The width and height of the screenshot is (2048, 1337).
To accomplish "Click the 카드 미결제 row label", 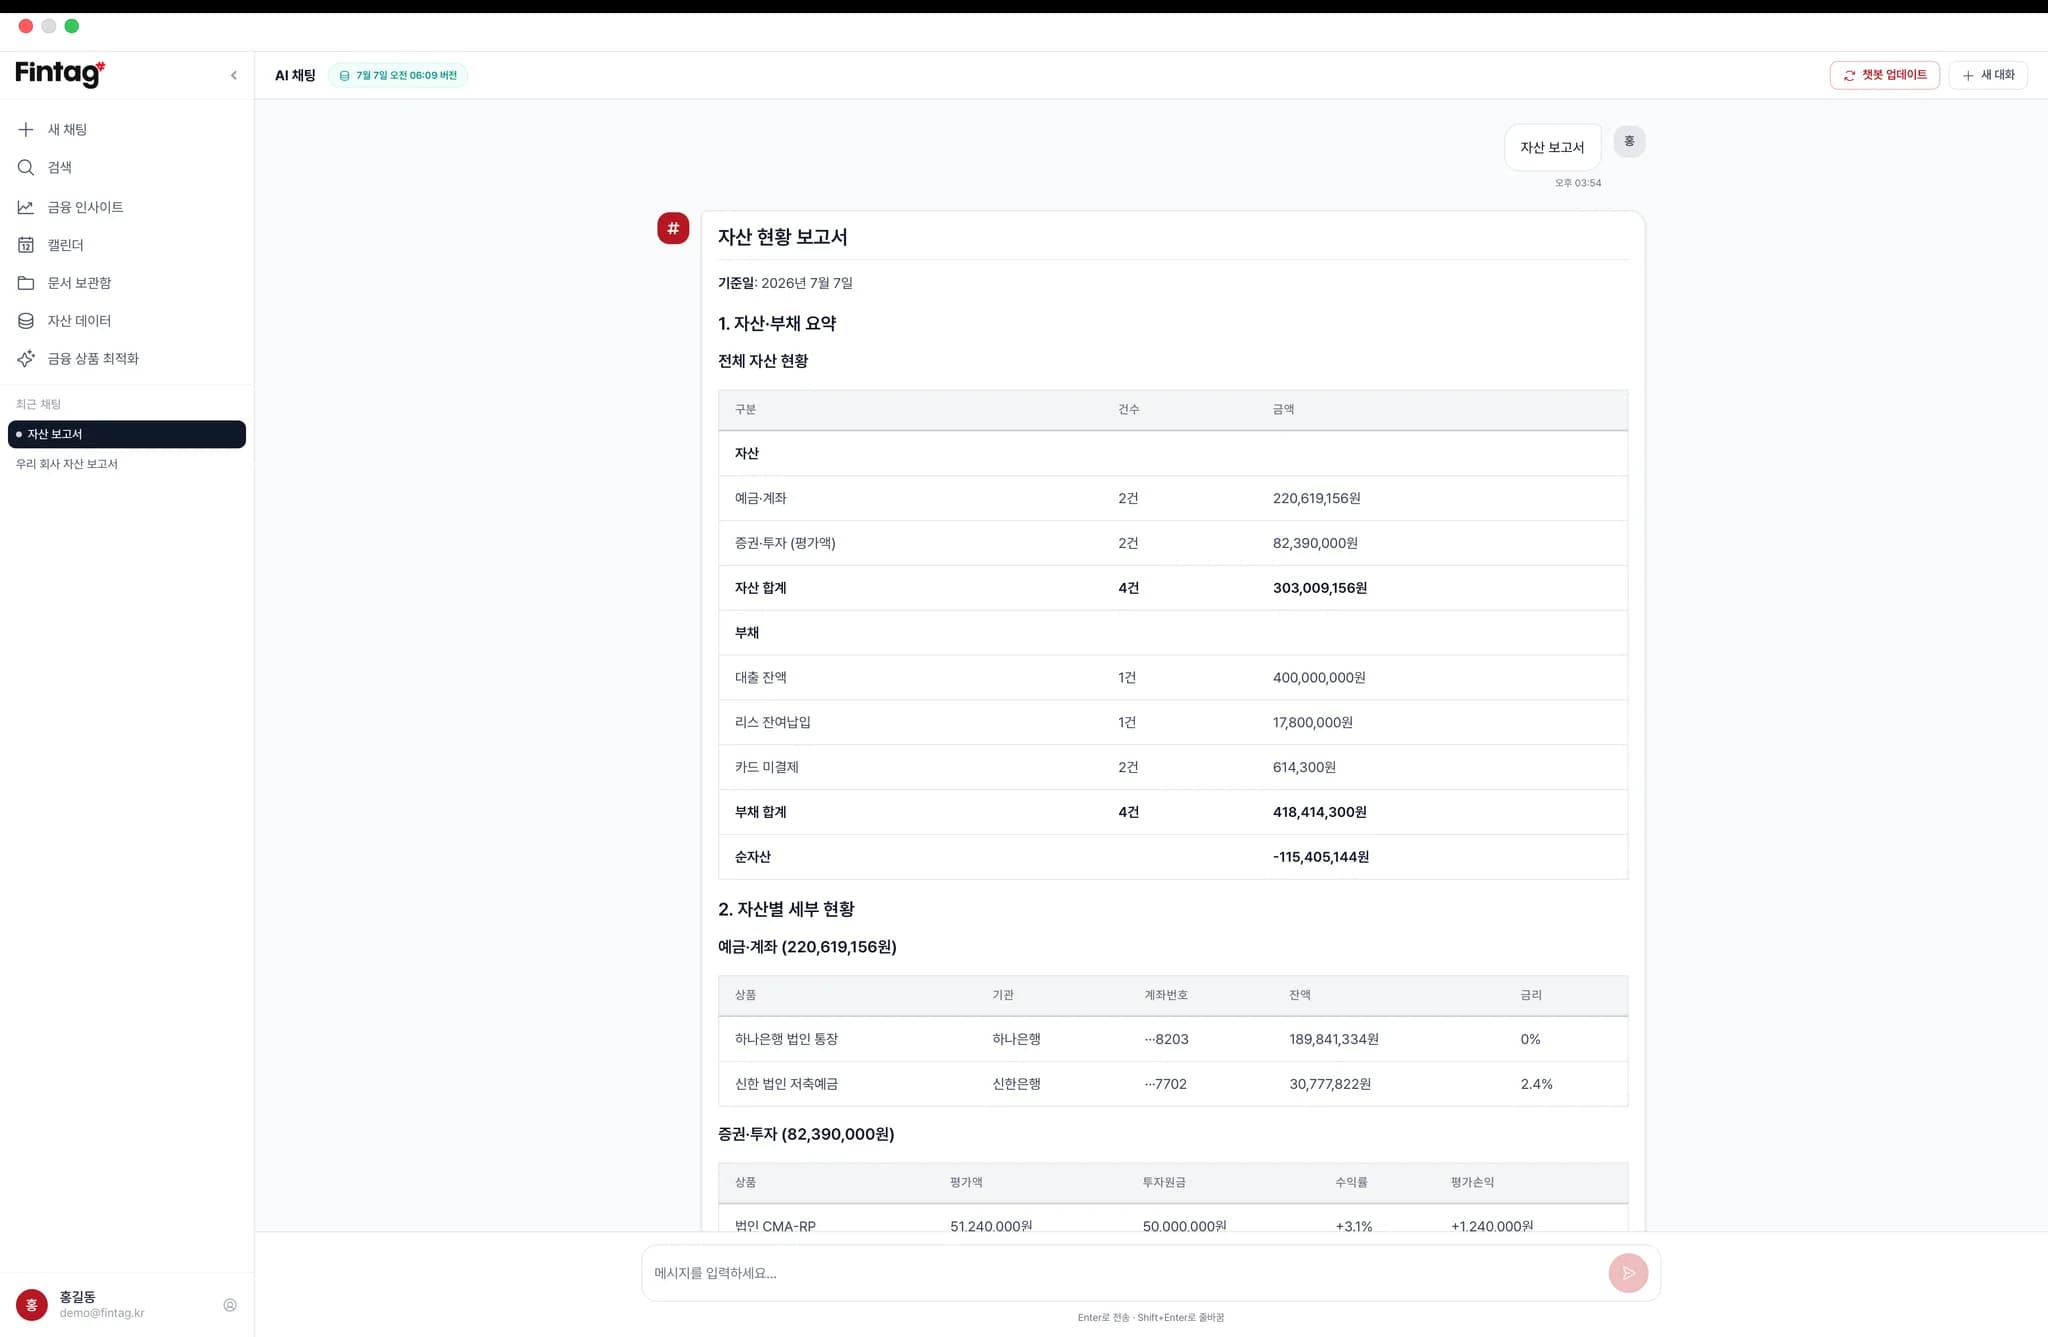I will 766,767.
